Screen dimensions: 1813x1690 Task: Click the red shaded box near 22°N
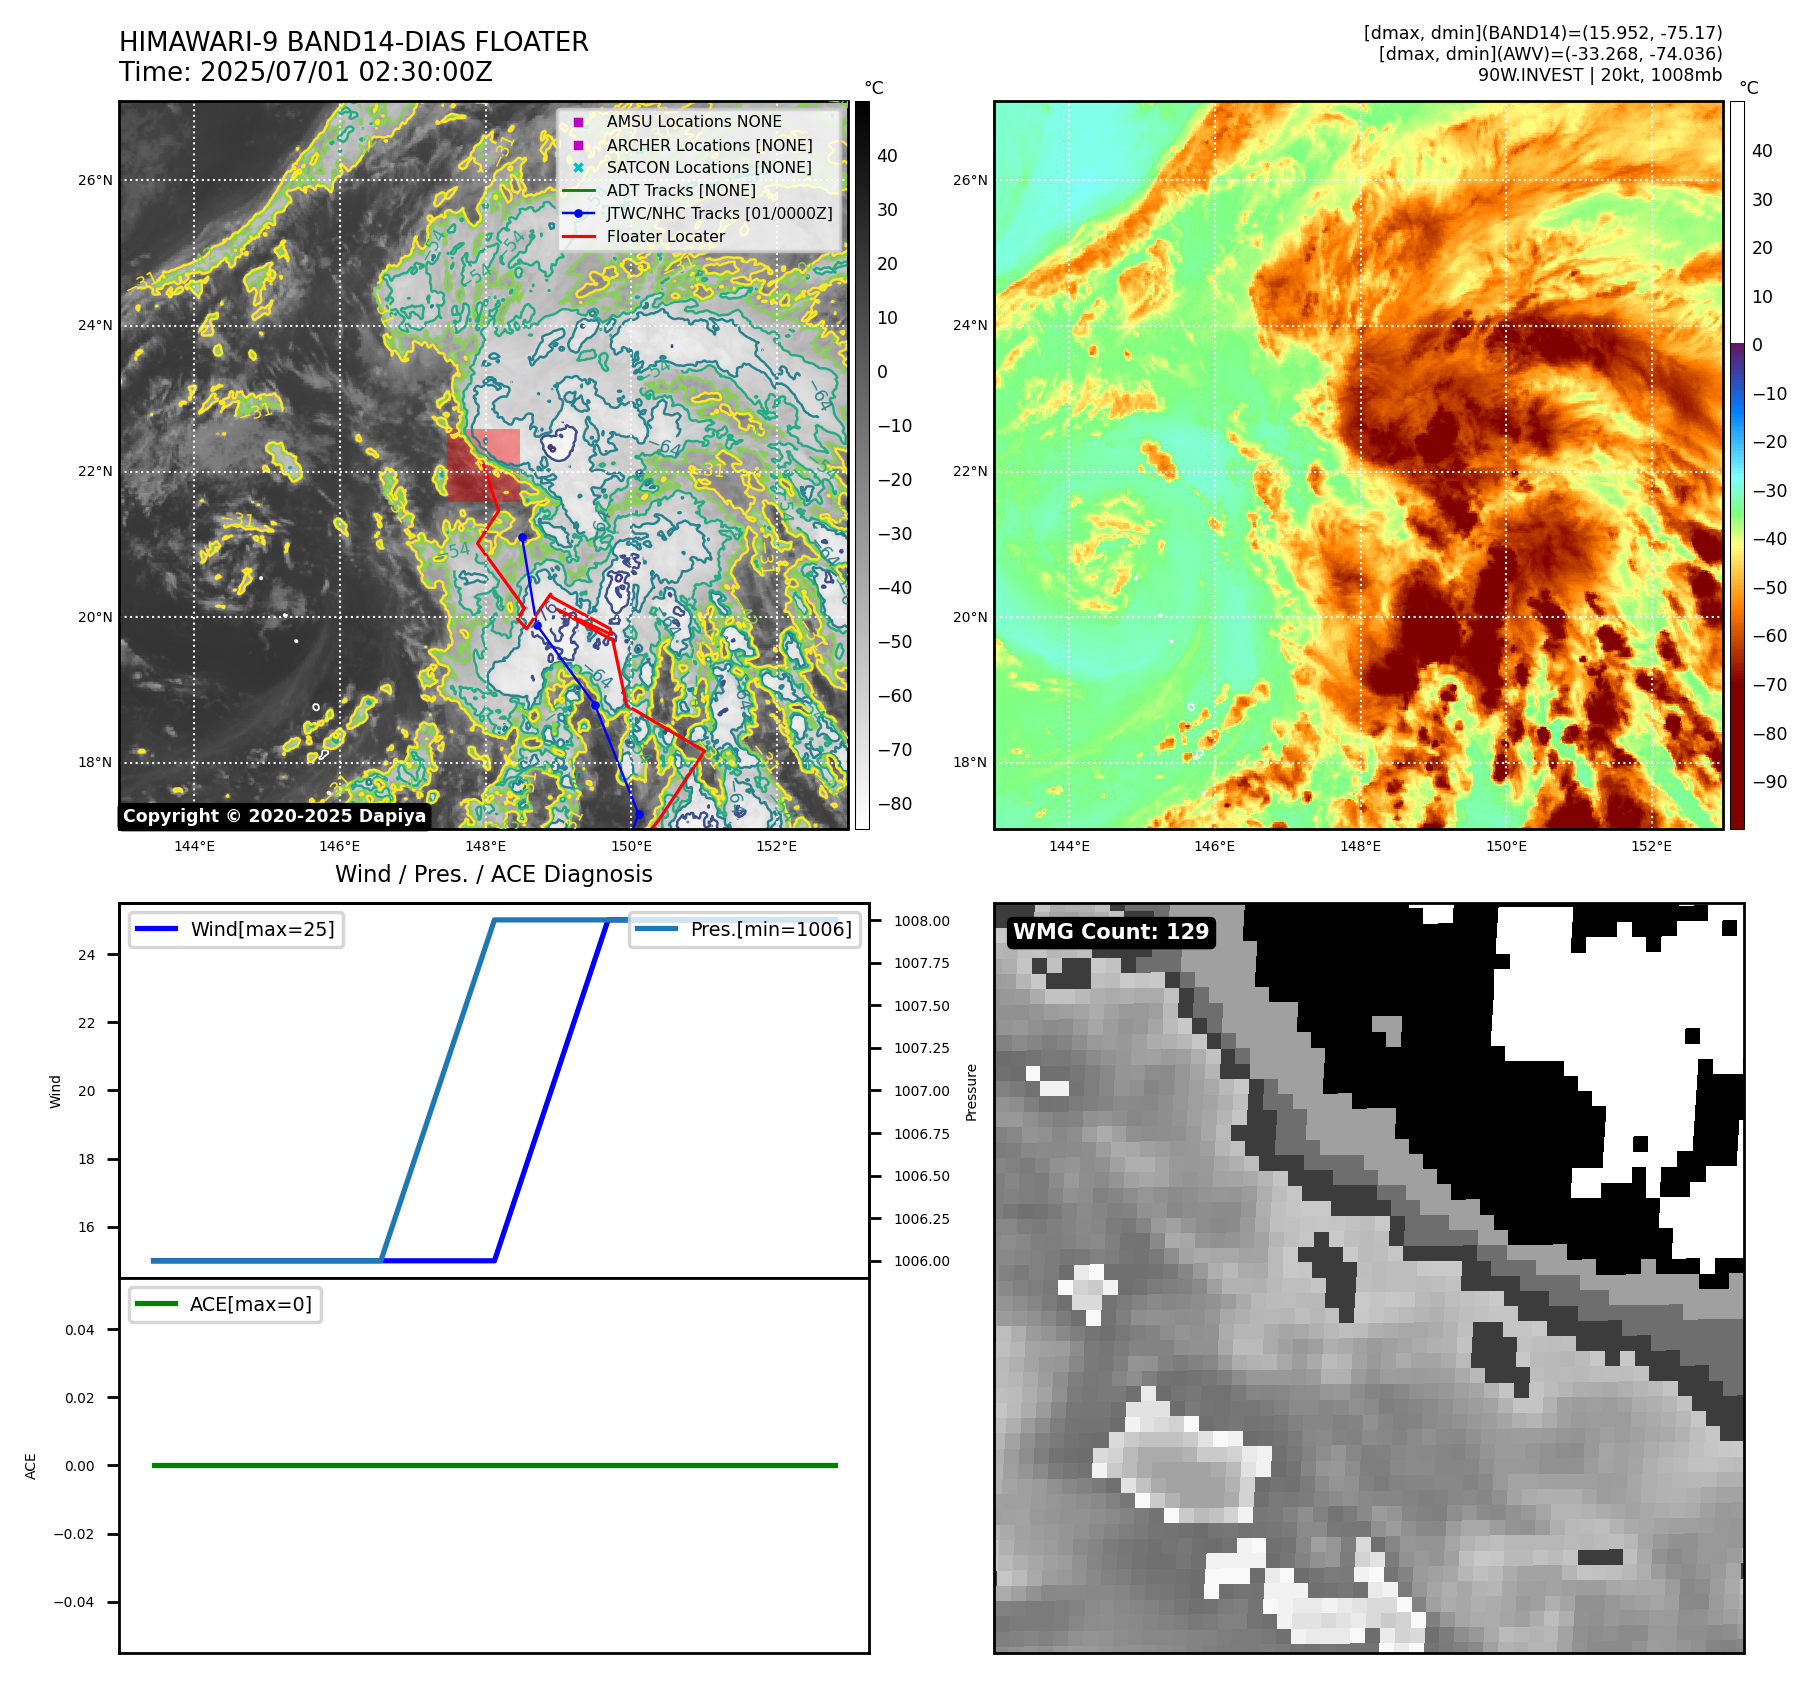483,465
